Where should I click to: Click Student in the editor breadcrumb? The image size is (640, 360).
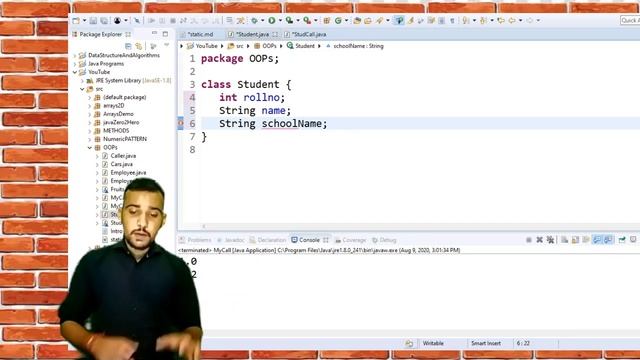tap(301, 46)
